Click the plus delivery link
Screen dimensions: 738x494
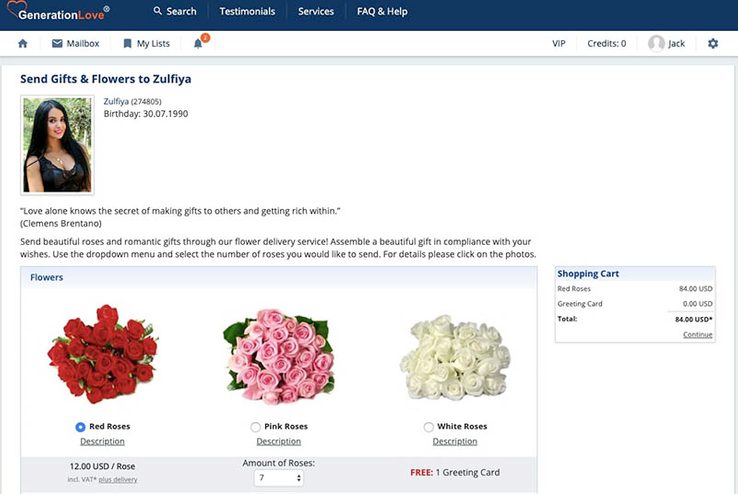point(118,480)
